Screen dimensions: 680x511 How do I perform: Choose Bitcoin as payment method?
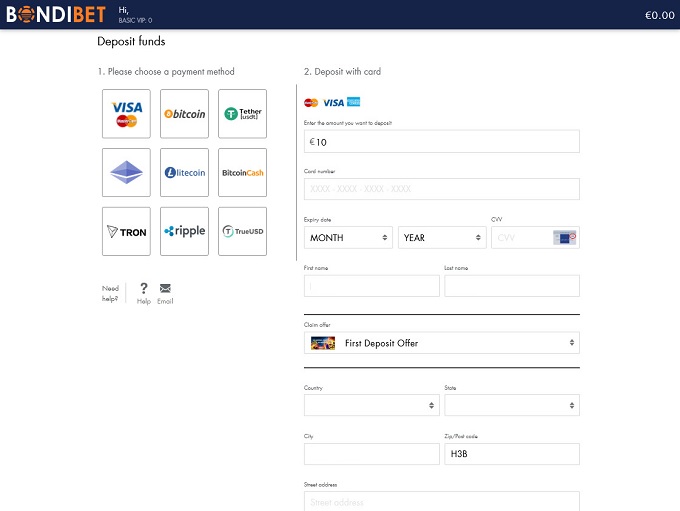pos(184,114)
